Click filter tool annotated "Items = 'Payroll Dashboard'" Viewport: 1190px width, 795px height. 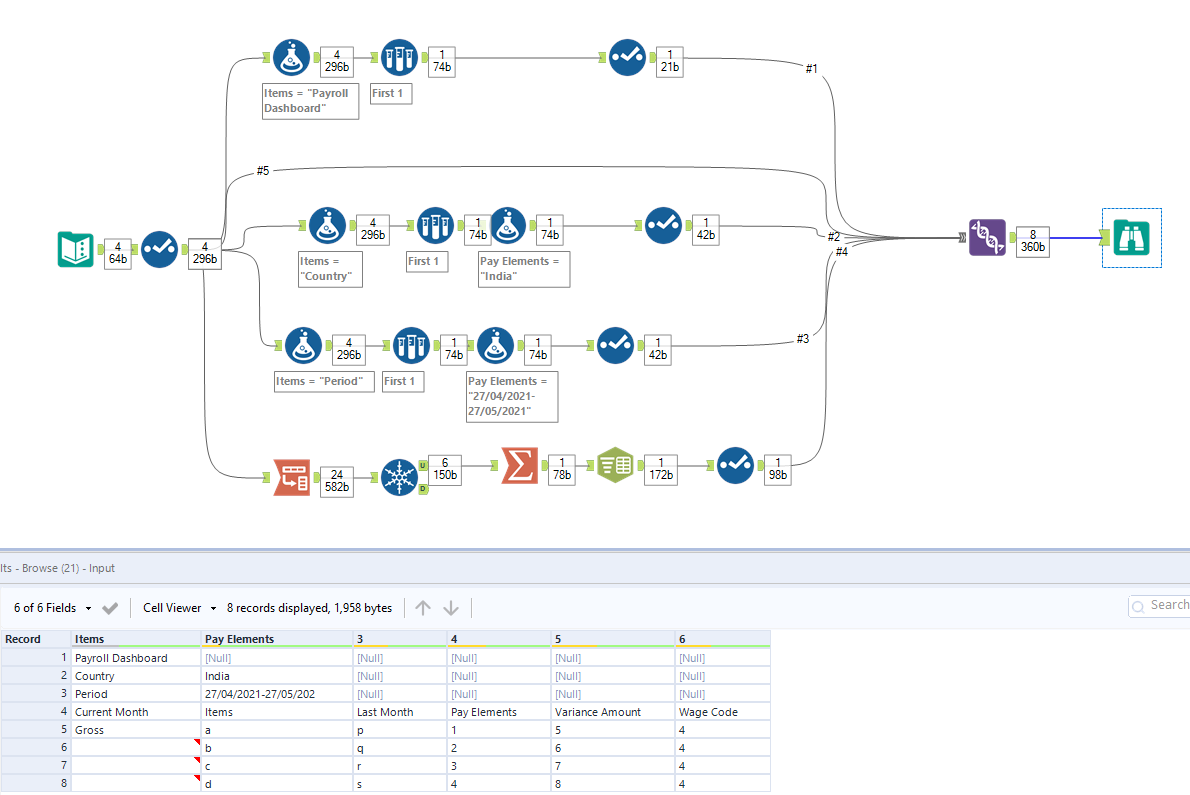[x=292, y=57]
